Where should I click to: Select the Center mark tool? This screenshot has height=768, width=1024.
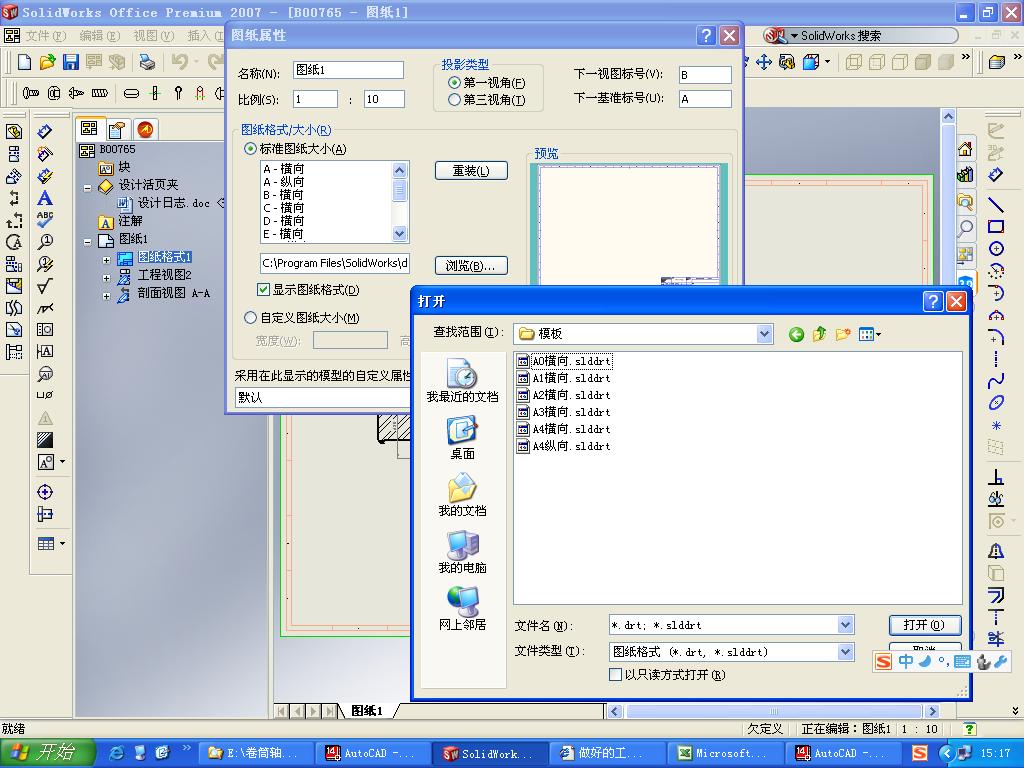click(44, 492)
